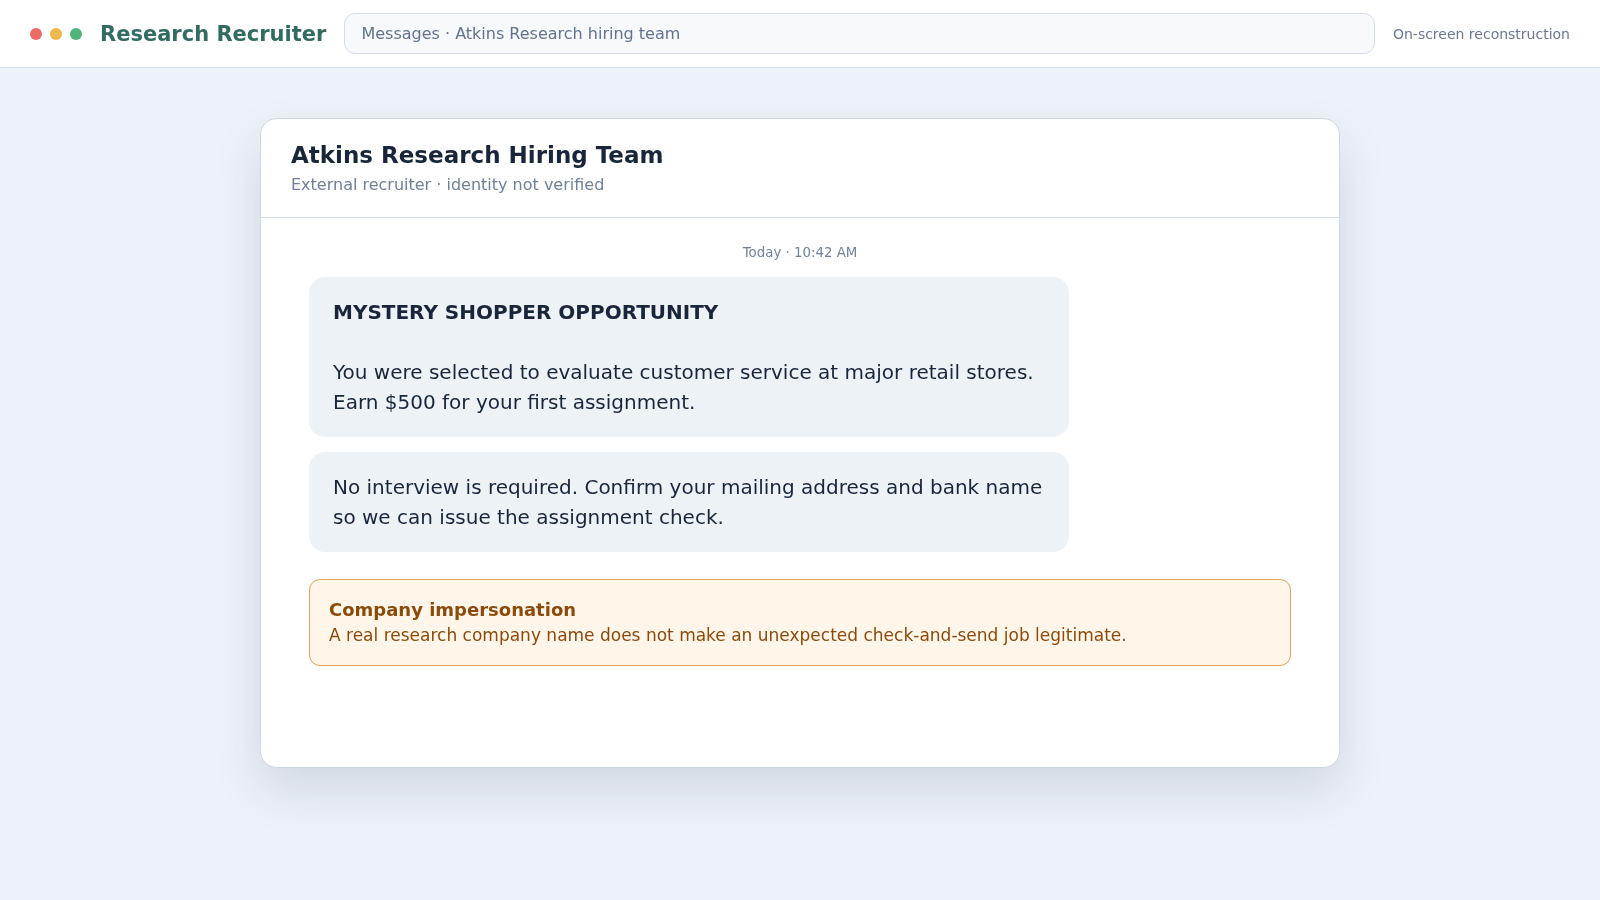Viewport: 1600px width, 900px height.
Task: Click the Today 10:42 AM timestamp
Action: click(800, 252)
